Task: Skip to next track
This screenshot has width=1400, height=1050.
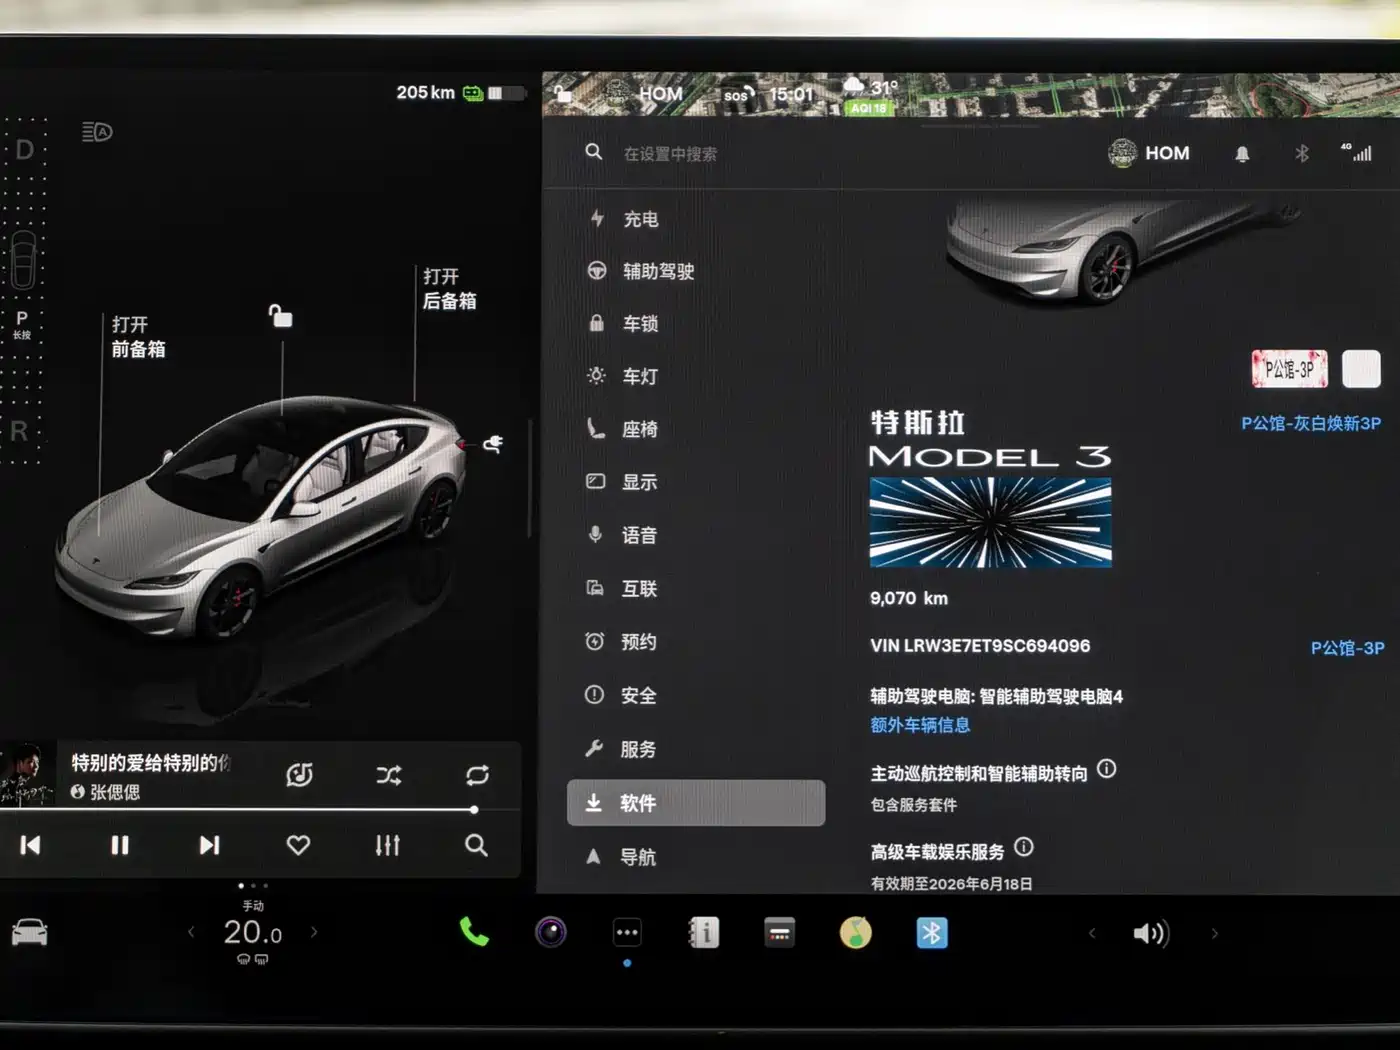Action: click(x=209, y=845)
